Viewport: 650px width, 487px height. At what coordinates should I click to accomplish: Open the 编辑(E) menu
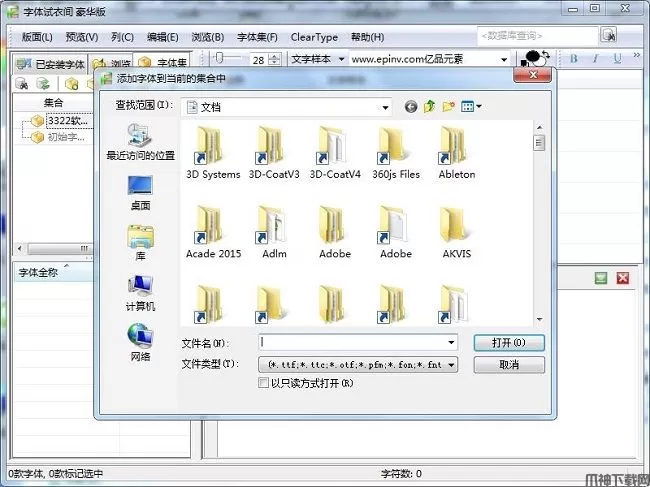click(162, 37)
